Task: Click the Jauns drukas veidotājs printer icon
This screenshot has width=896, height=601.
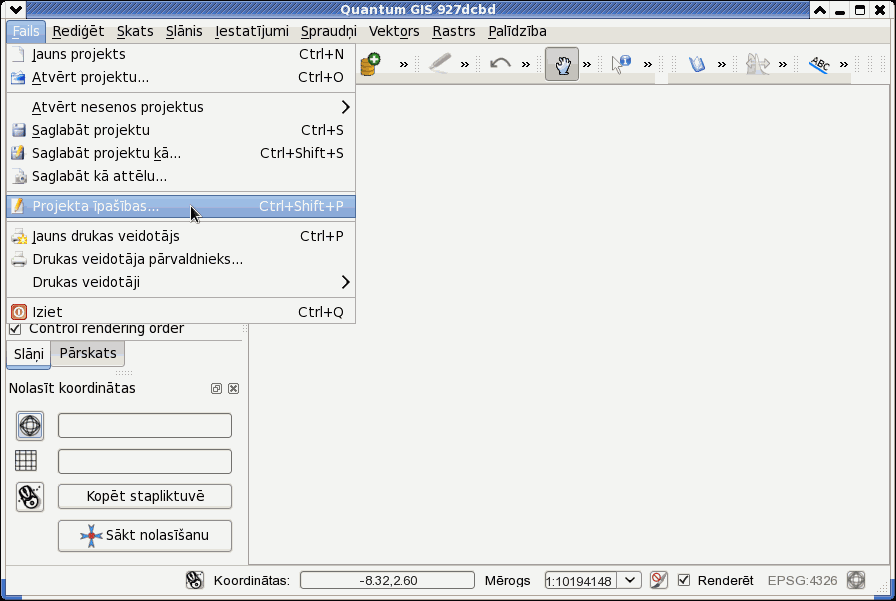Action: [19, 237]
